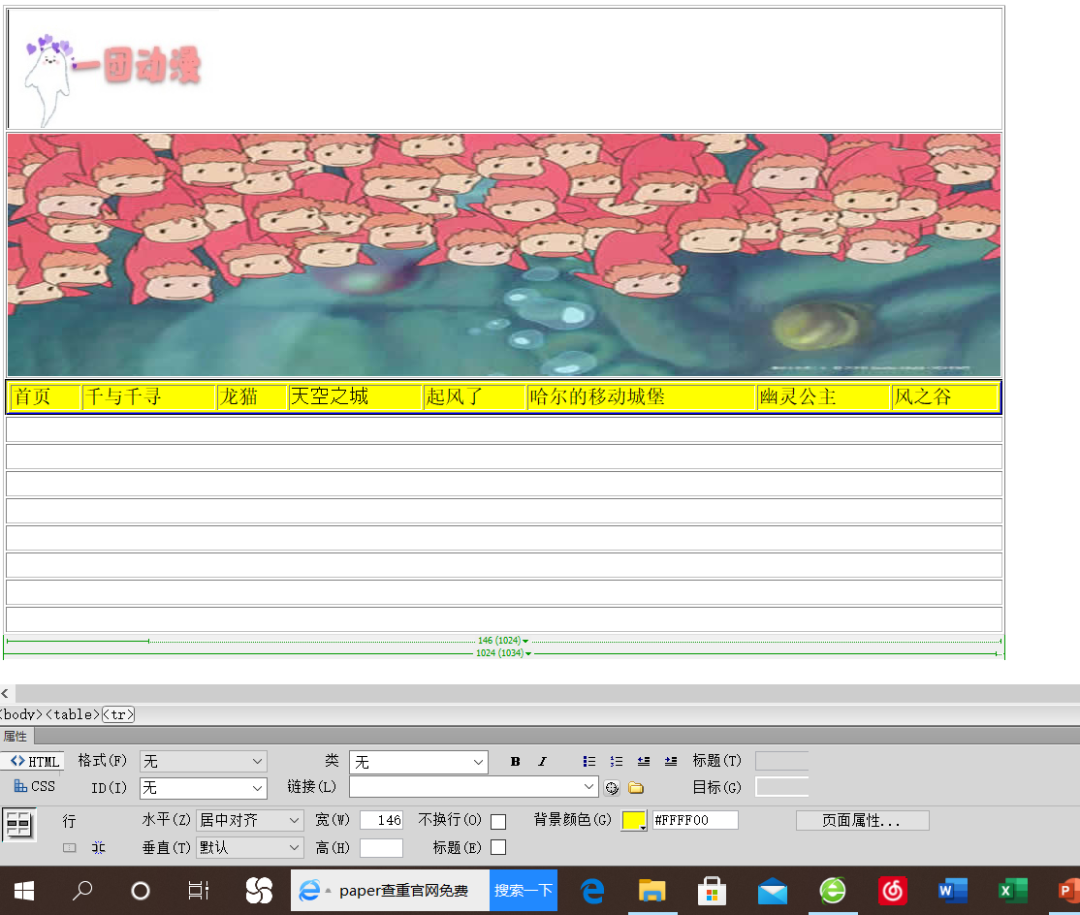Click the 龙猫 navigation cell
The width and height of the screenshot is (1080, 915).
pos(252,397)
